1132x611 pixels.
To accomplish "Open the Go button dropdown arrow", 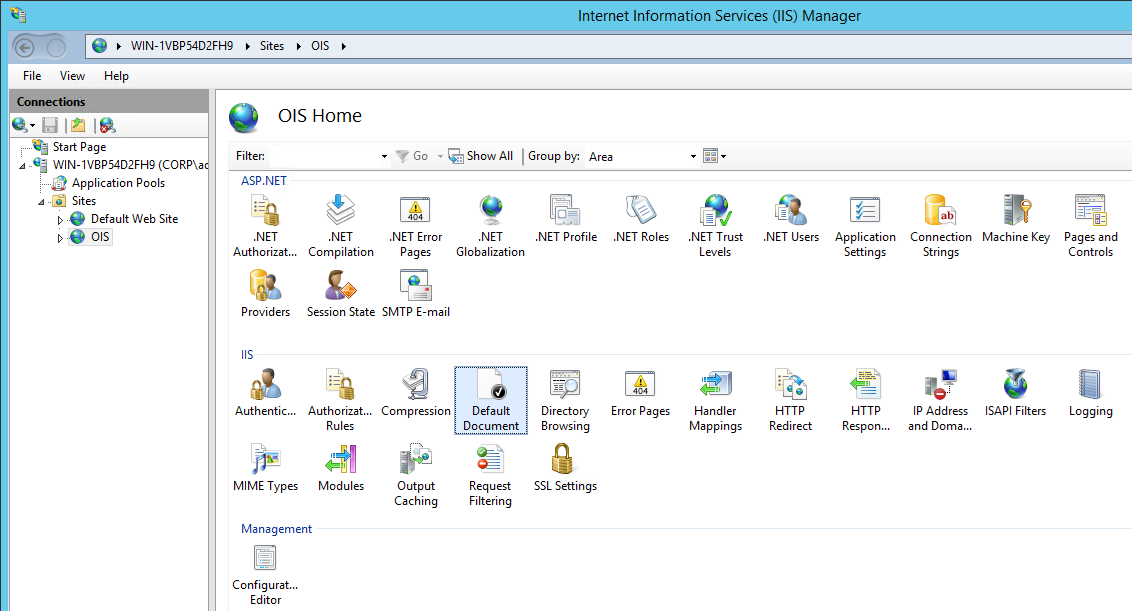I will point(440,156).
